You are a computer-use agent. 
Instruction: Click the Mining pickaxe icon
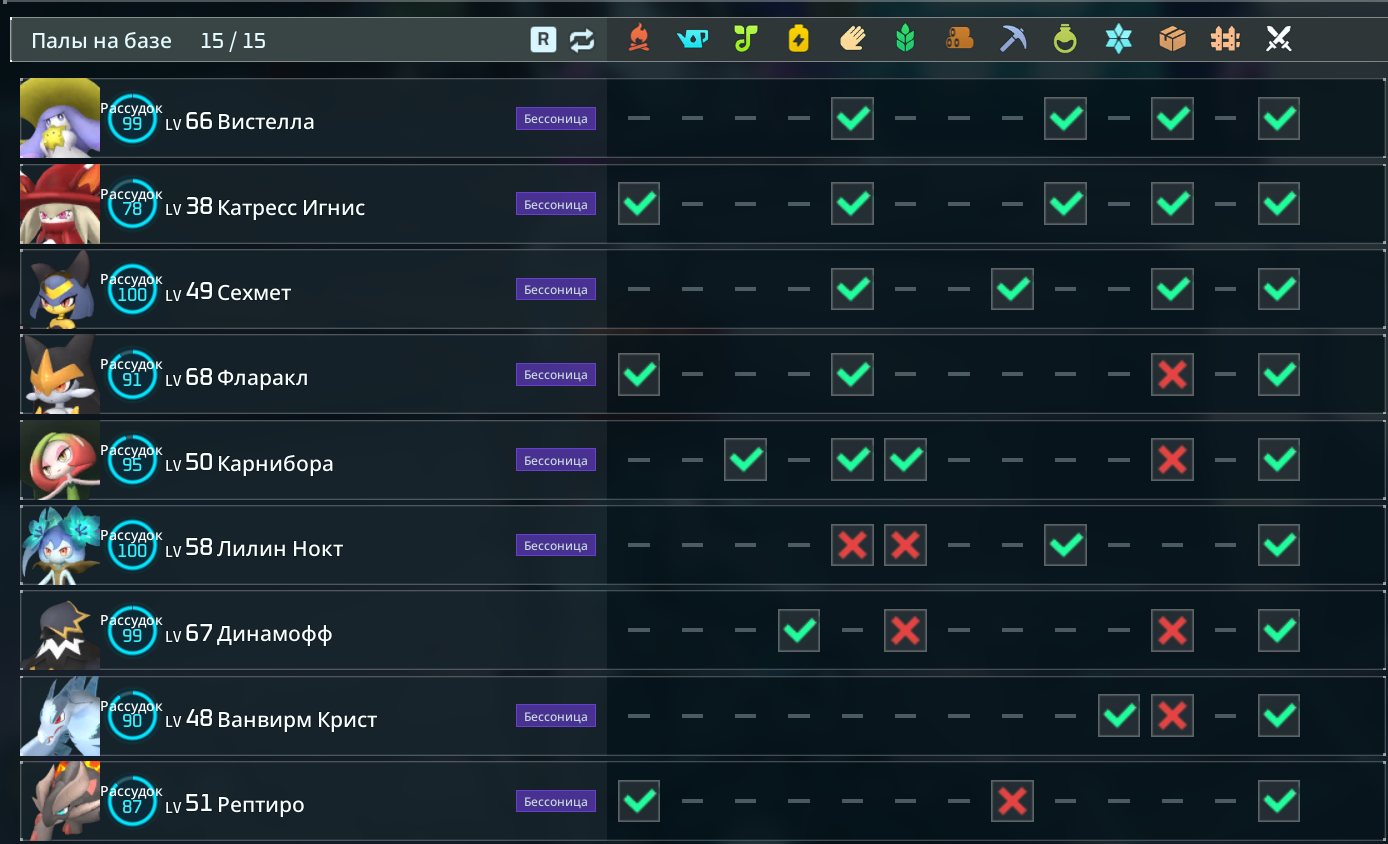1012,39
